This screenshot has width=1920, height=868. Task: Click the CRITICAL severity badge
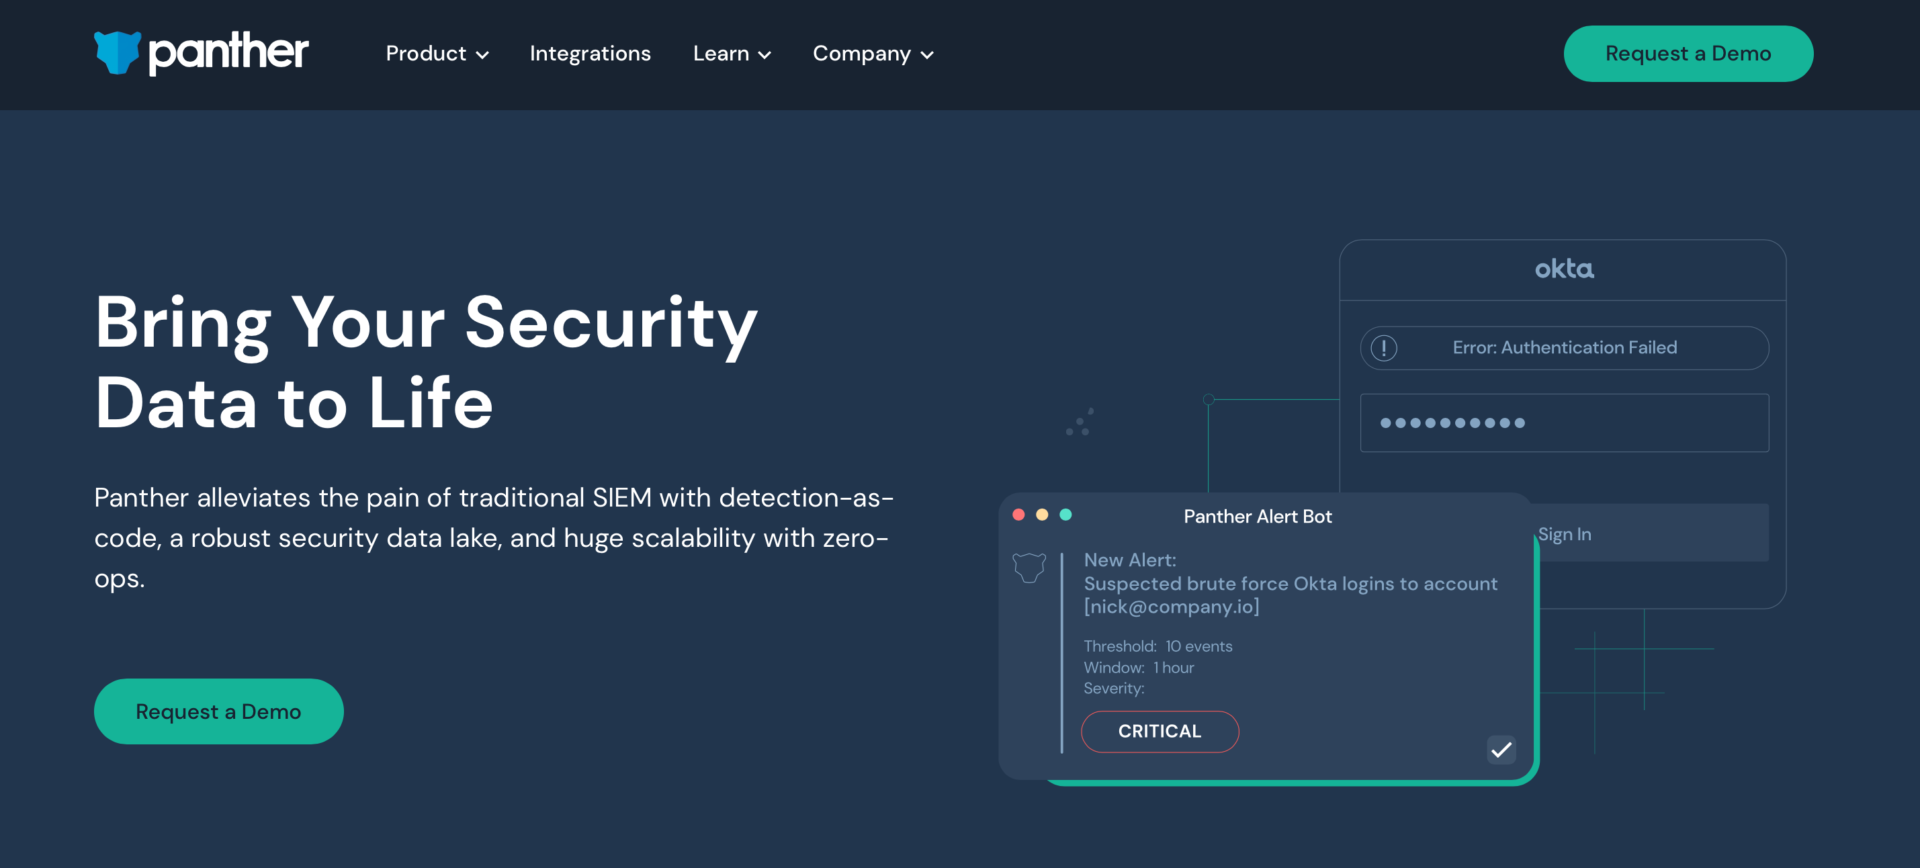[1159, 732]
